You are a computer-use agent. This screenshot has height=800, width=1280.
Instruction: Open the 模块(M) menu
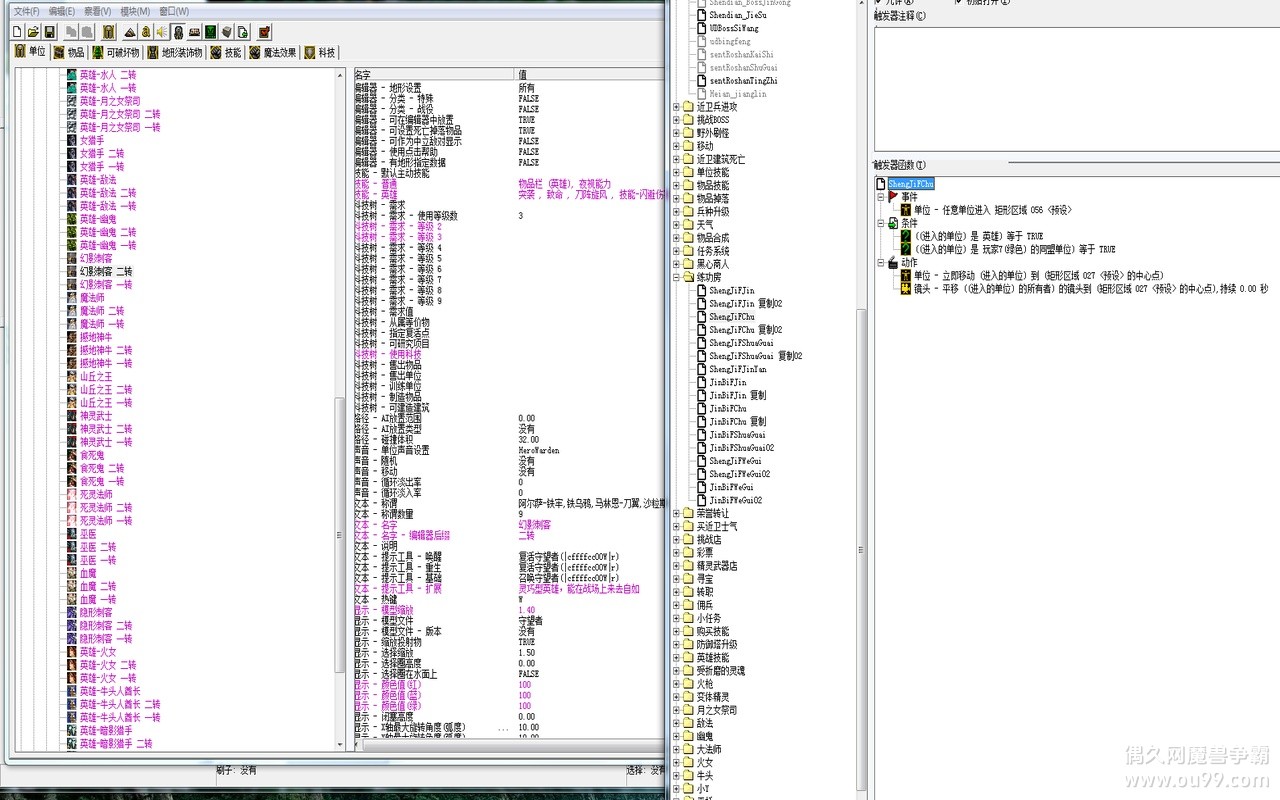[x=135, y=11]
